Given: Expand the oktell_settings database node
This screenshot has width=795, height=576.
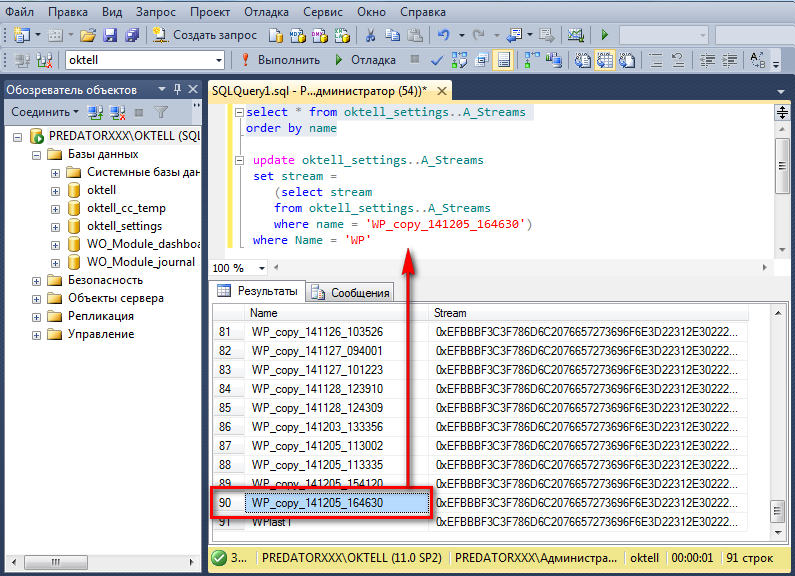Looking at the screenshot, I should 56,226.
